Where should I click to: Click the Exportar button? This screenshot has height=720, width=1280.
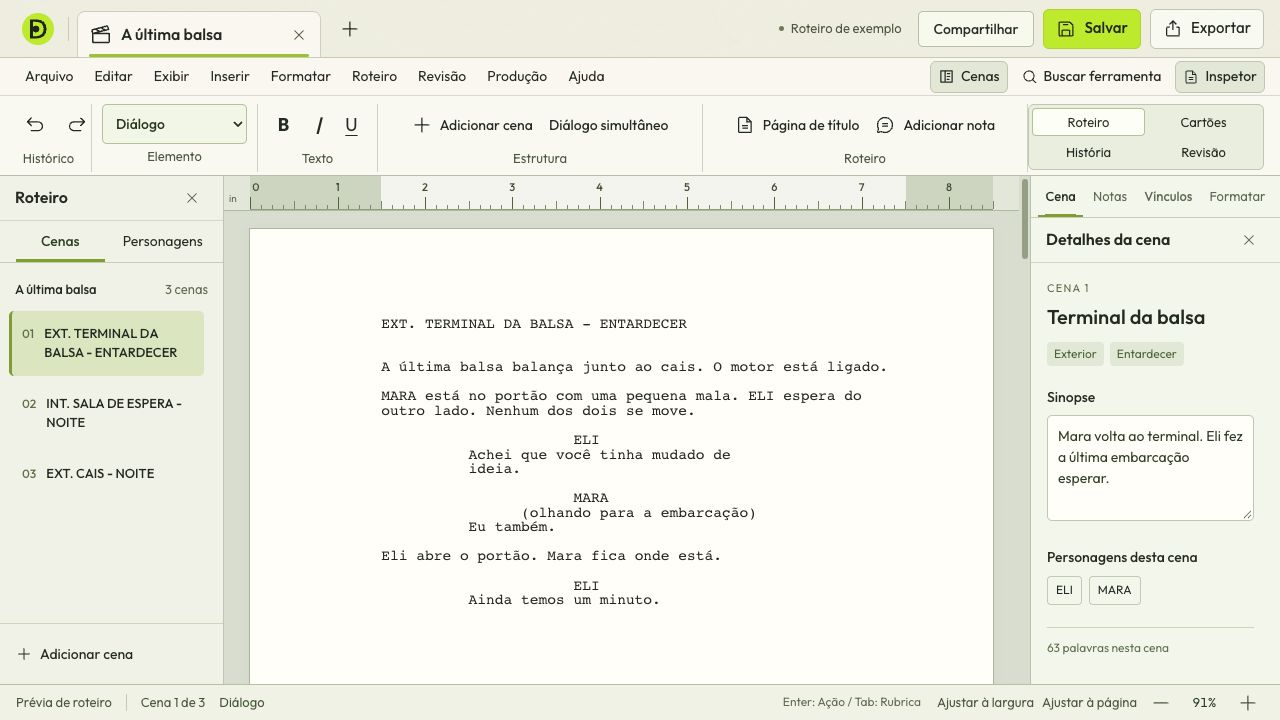[x=1208, y=29]
